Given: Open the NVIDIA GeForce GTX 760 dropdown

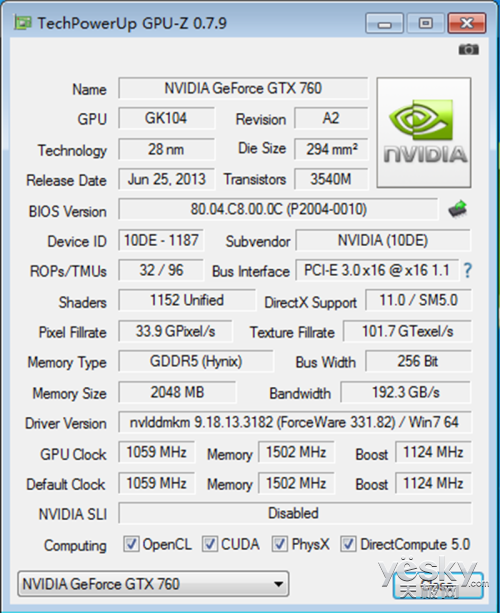Looking at the screenshot, I should click(x=153, y=584).
